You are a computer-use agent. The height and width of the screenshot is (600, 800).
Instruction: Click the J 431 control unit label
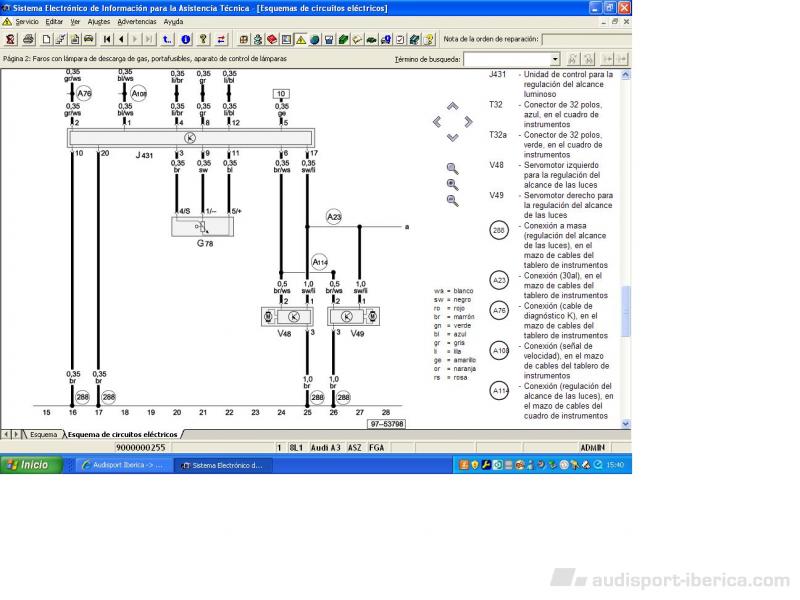(144, 155)
